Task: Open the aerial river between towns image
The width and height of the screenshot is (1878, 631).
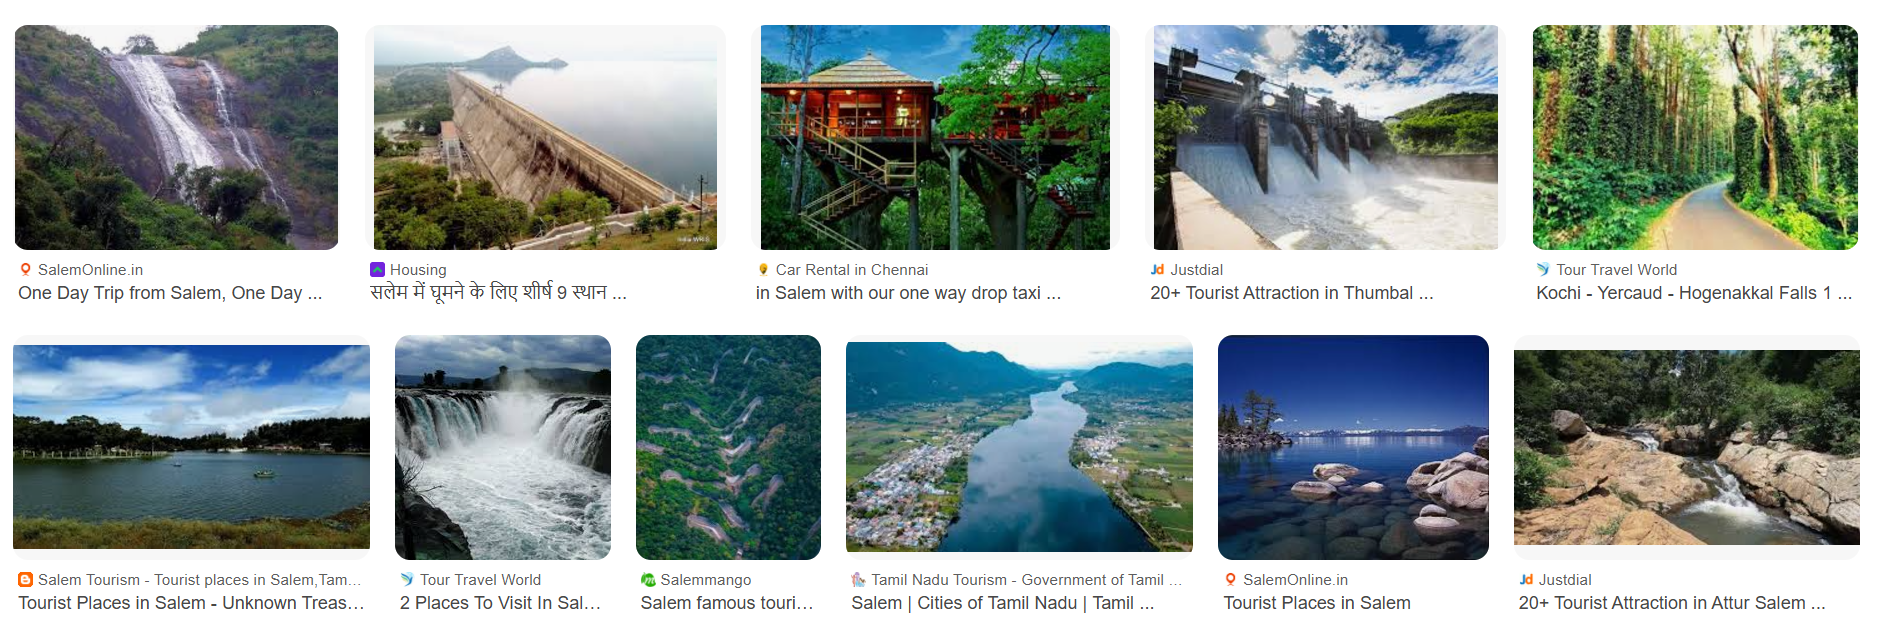Action: pyautogui.click(x=1019, y=447)
